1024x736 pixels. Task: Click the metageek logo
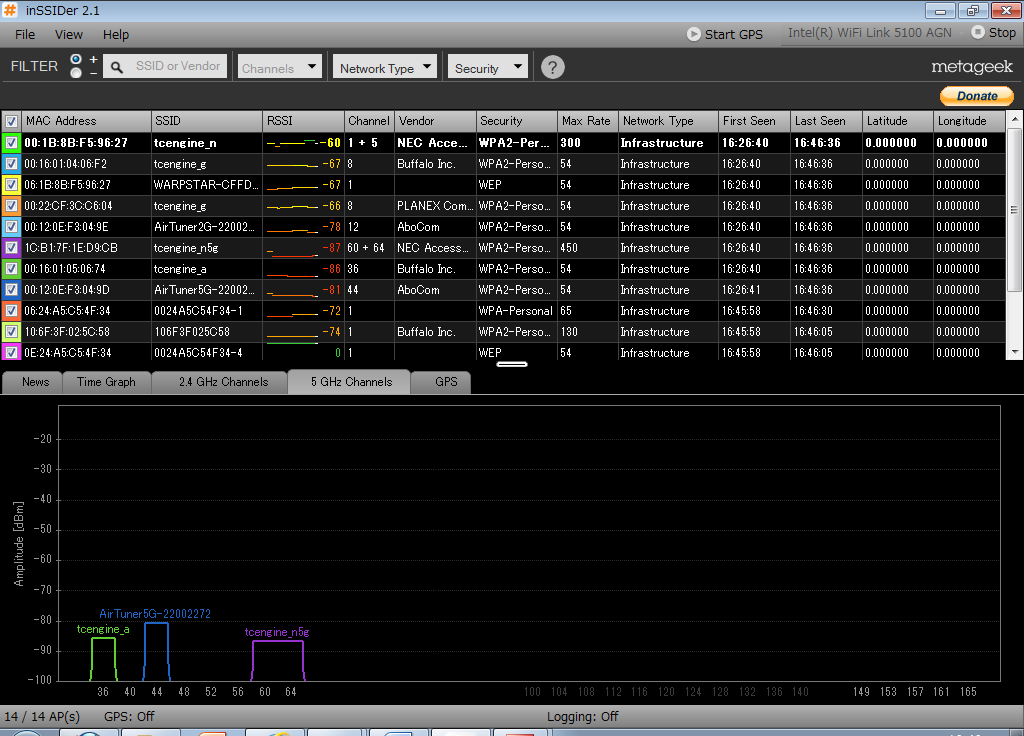pos(972,67)
